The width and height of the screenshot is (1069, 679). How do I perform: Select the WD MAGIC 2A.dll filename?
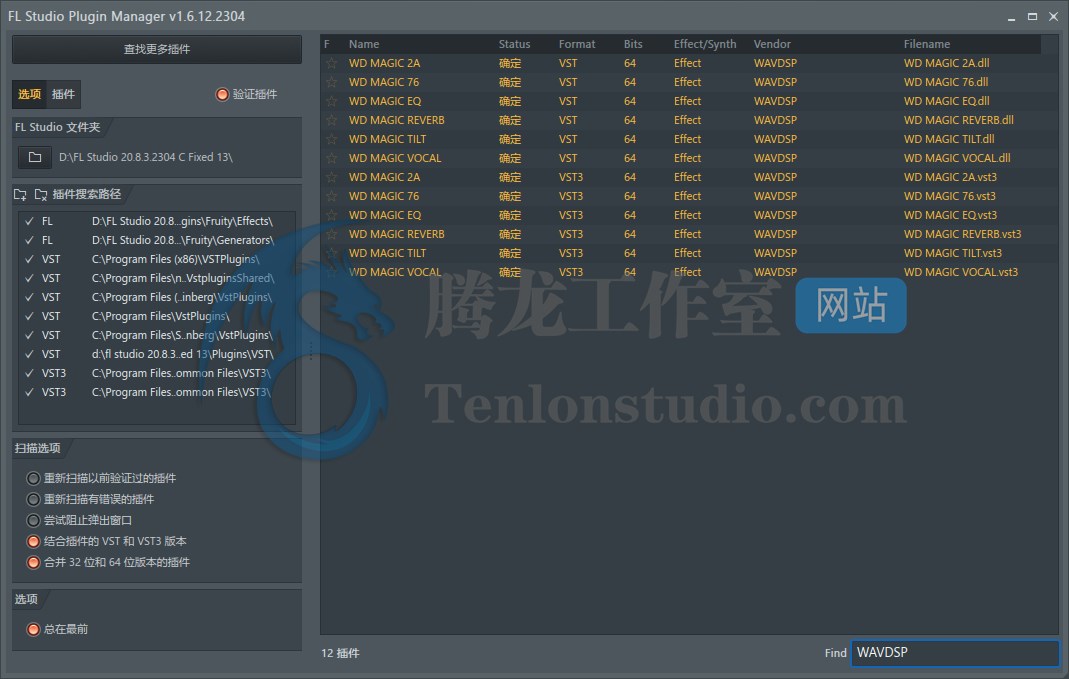(946, 63)
